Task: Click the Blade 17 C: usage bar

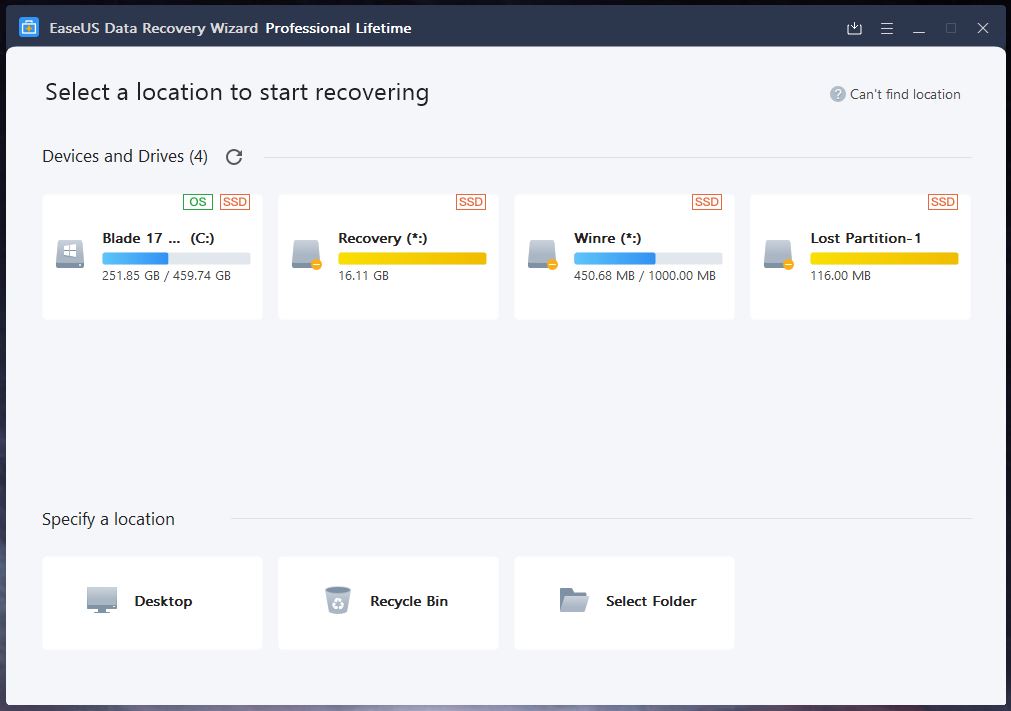Action: coord(176,258)
